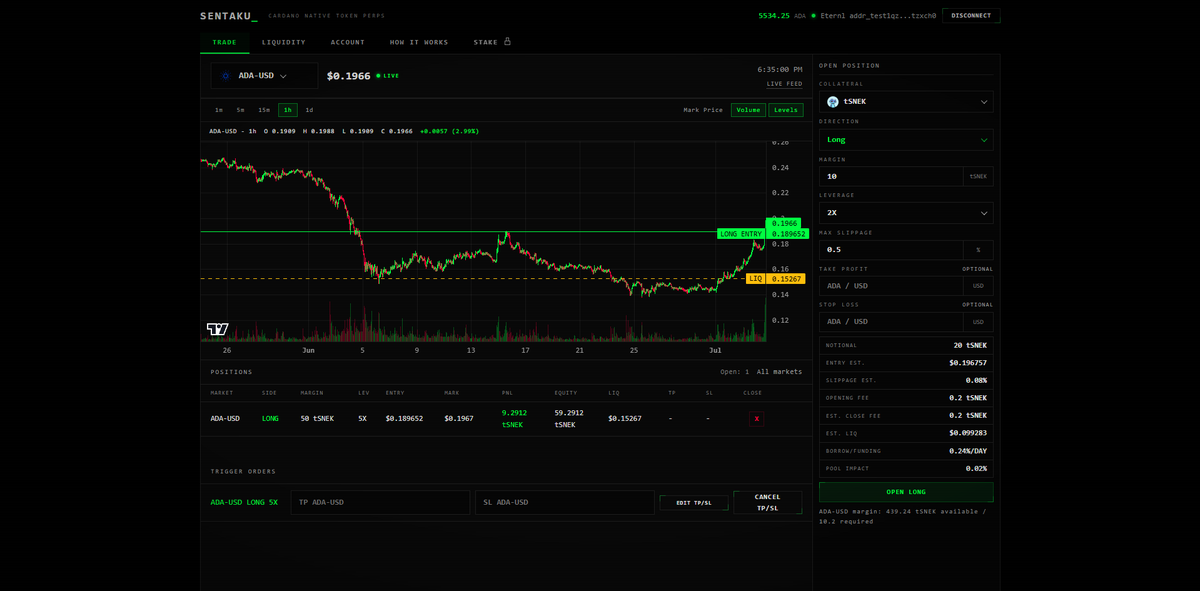Click the $0.189652 entry price cell
The width and height of the screenshot is (1200, 591).
click(404, 419)
